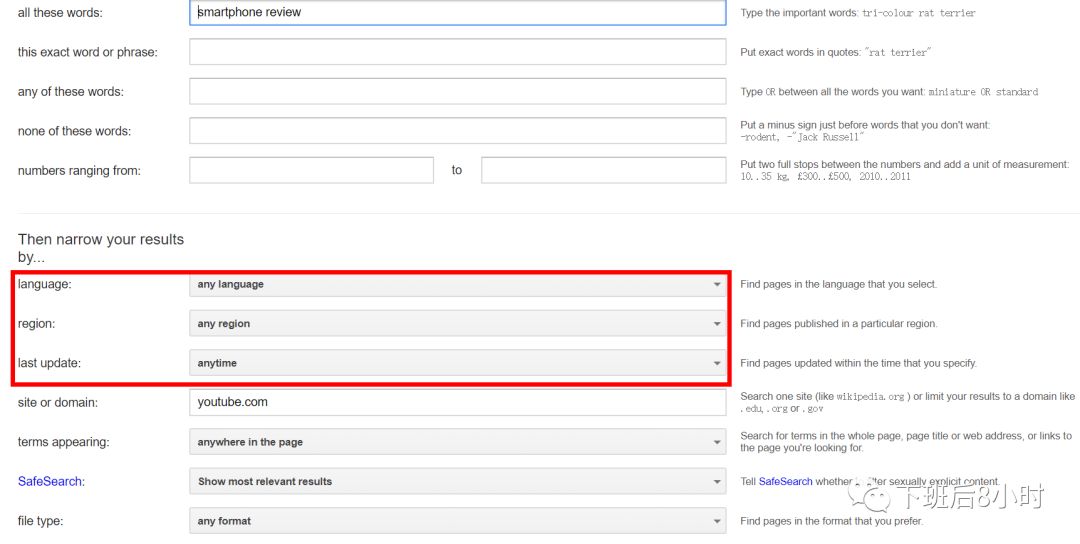This screenshot has width=1080, height=544.
Task: Click the 'all these words' search field
Action: (x=457, y=13)
